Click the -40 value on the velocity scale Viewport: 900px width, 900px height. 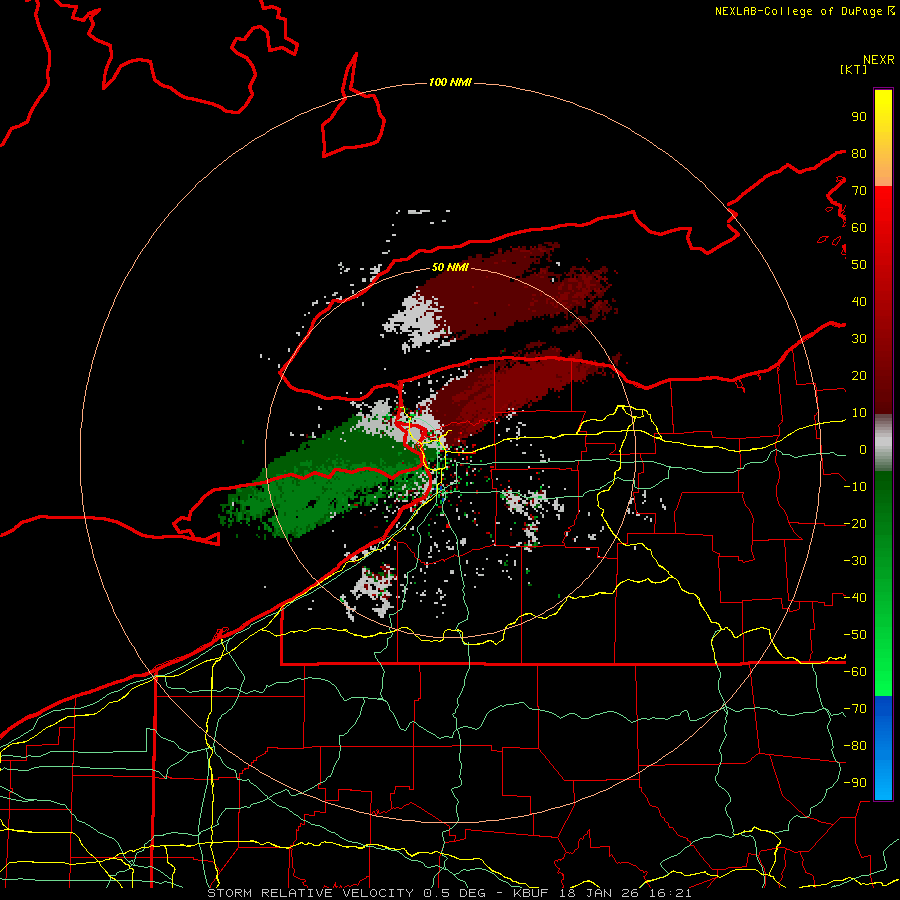855,598
